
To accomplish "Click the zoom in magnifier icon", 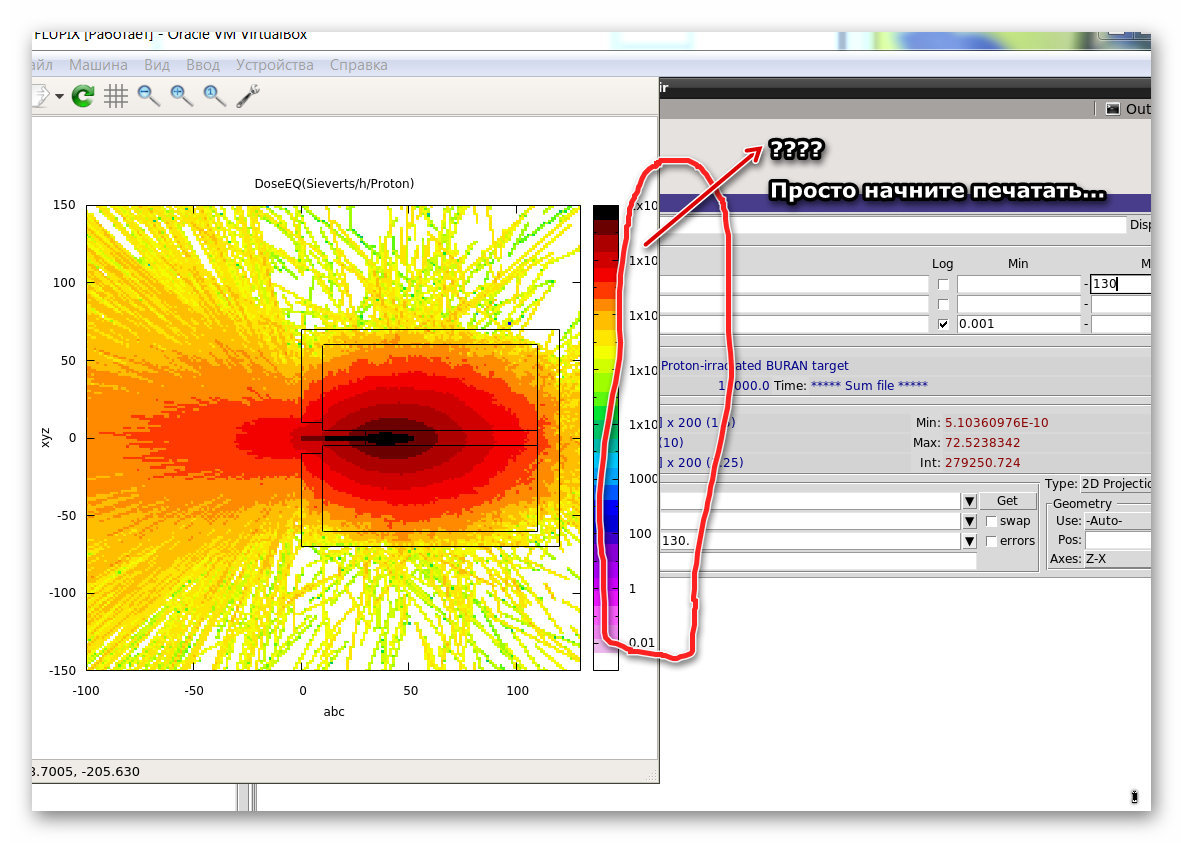I will pos(182,96).
